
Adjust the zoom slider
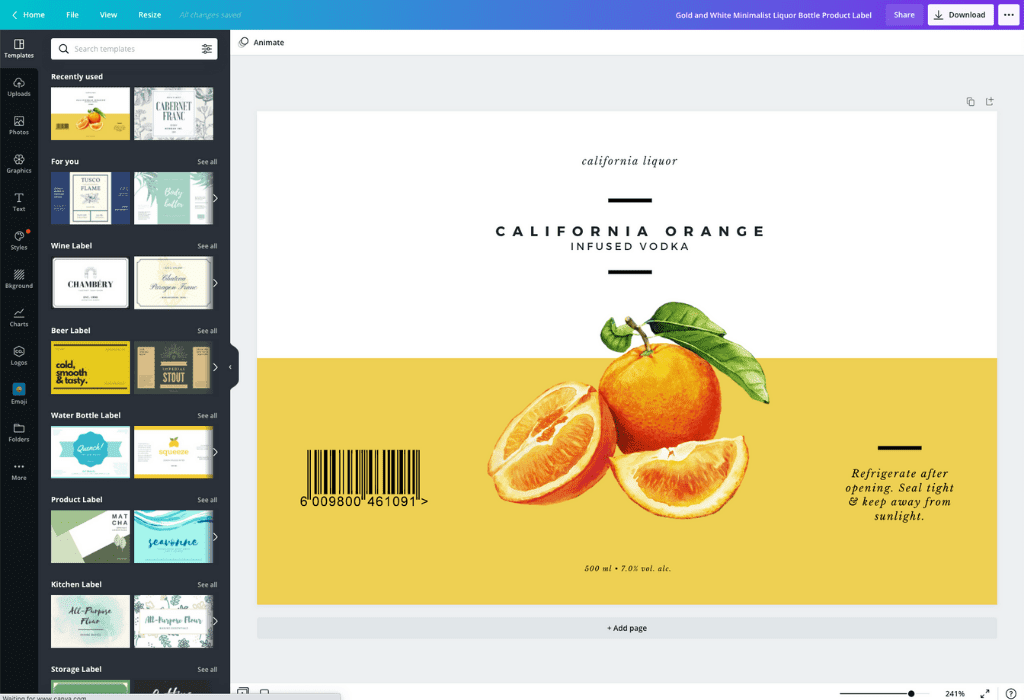911,692
